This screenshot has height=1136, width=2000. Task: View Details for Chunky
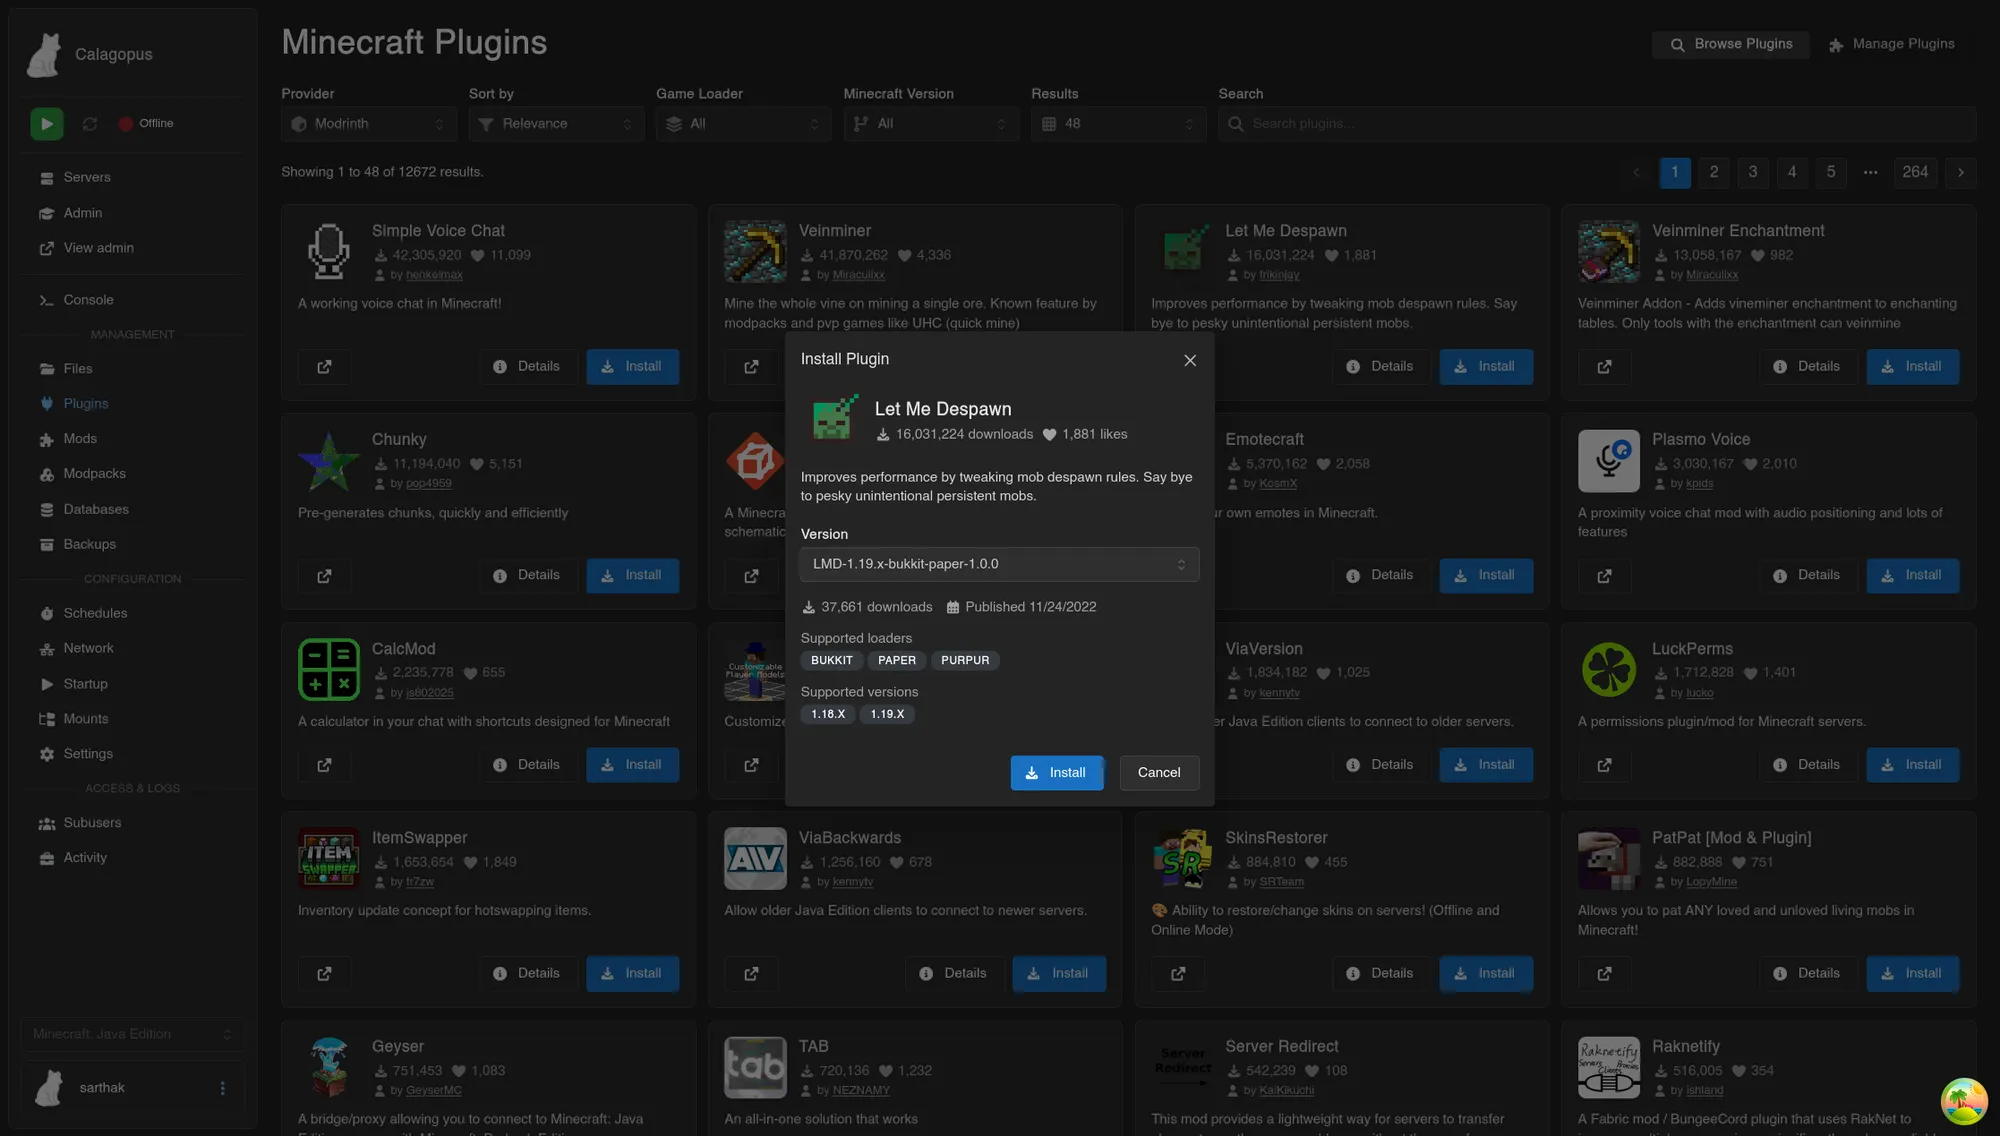tap(527, 576)
